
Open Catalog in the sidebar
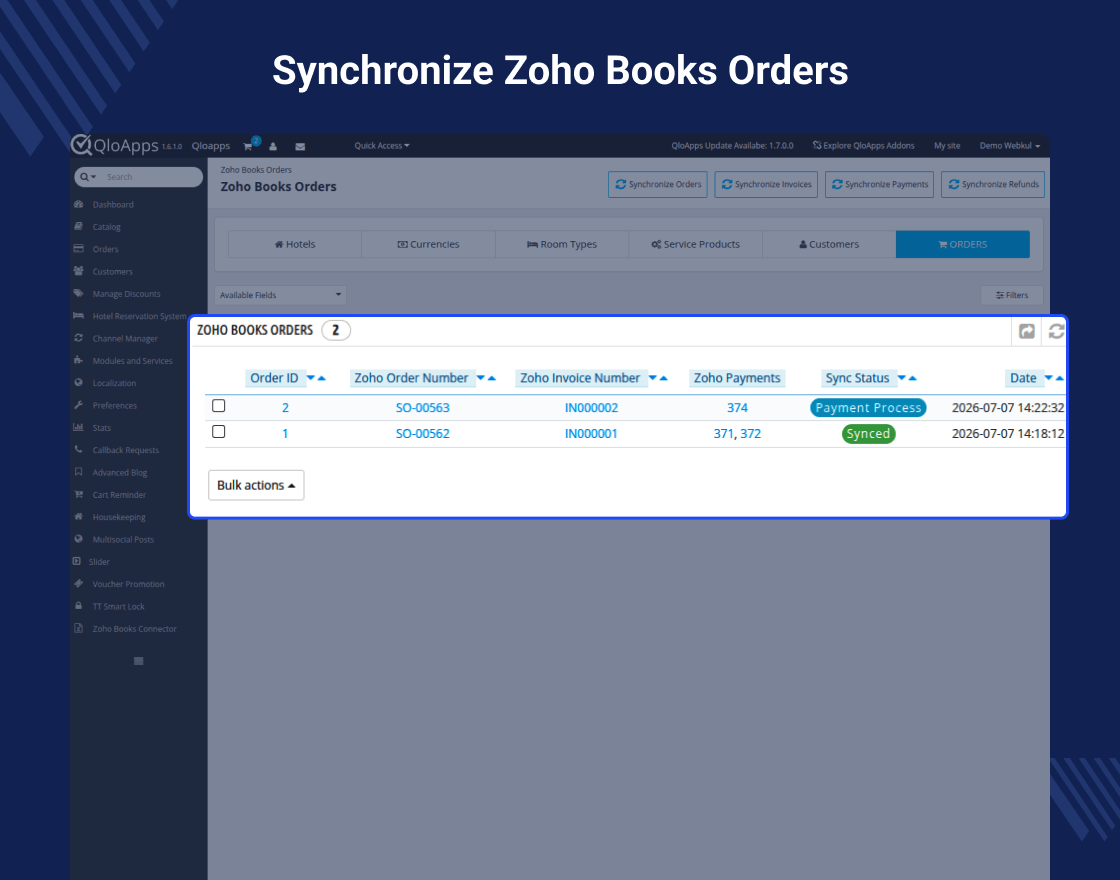106,226
